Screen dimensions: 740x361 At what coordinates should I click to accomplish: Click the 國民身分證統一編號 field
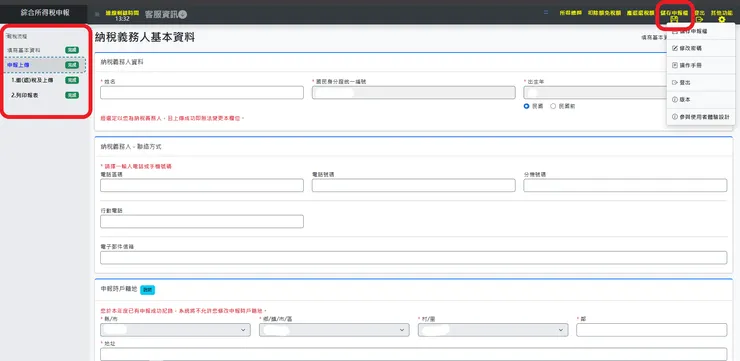413,92
